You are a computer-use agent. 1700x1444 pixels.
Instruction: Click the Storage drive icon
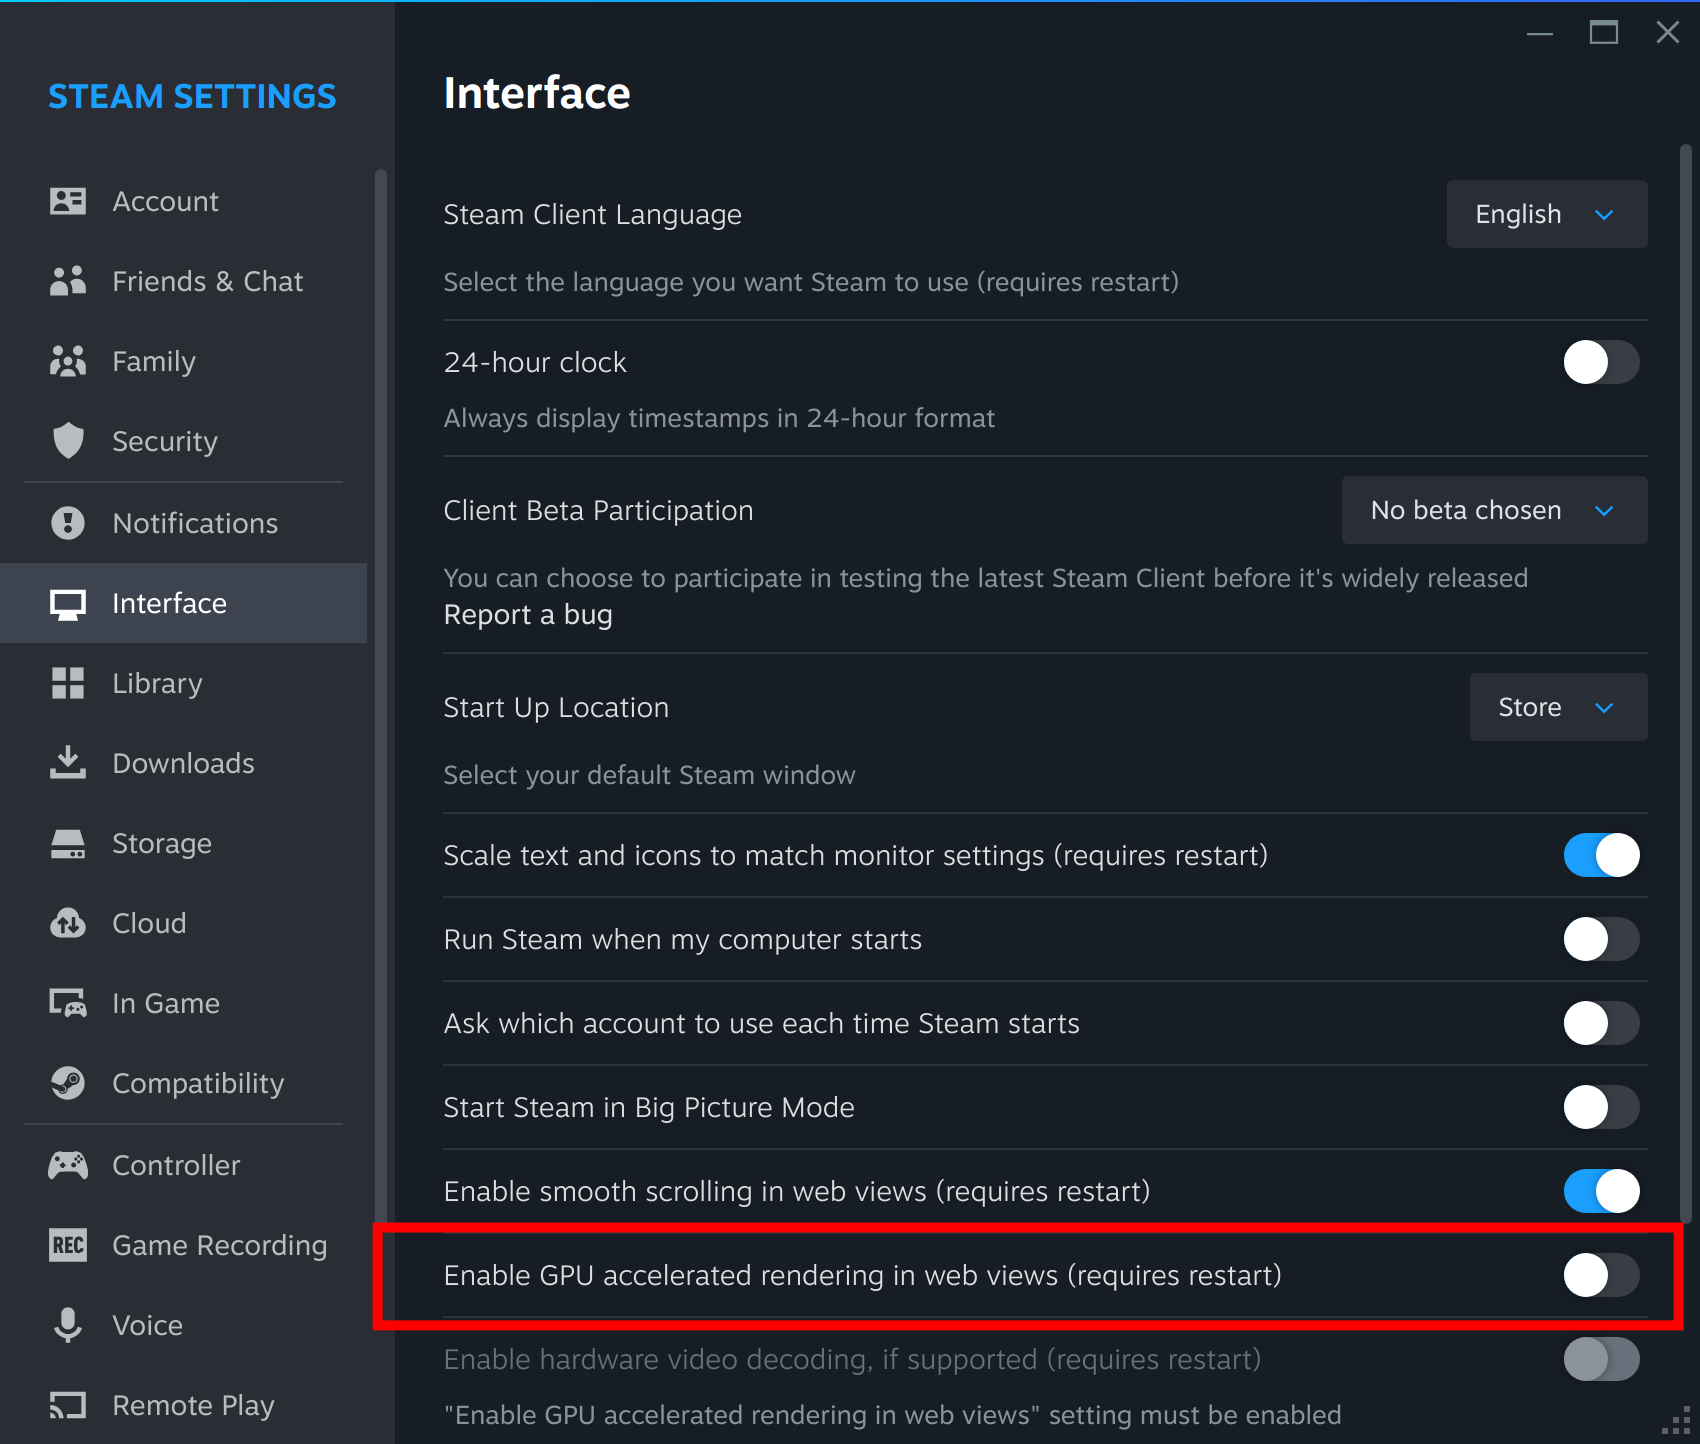68,844
